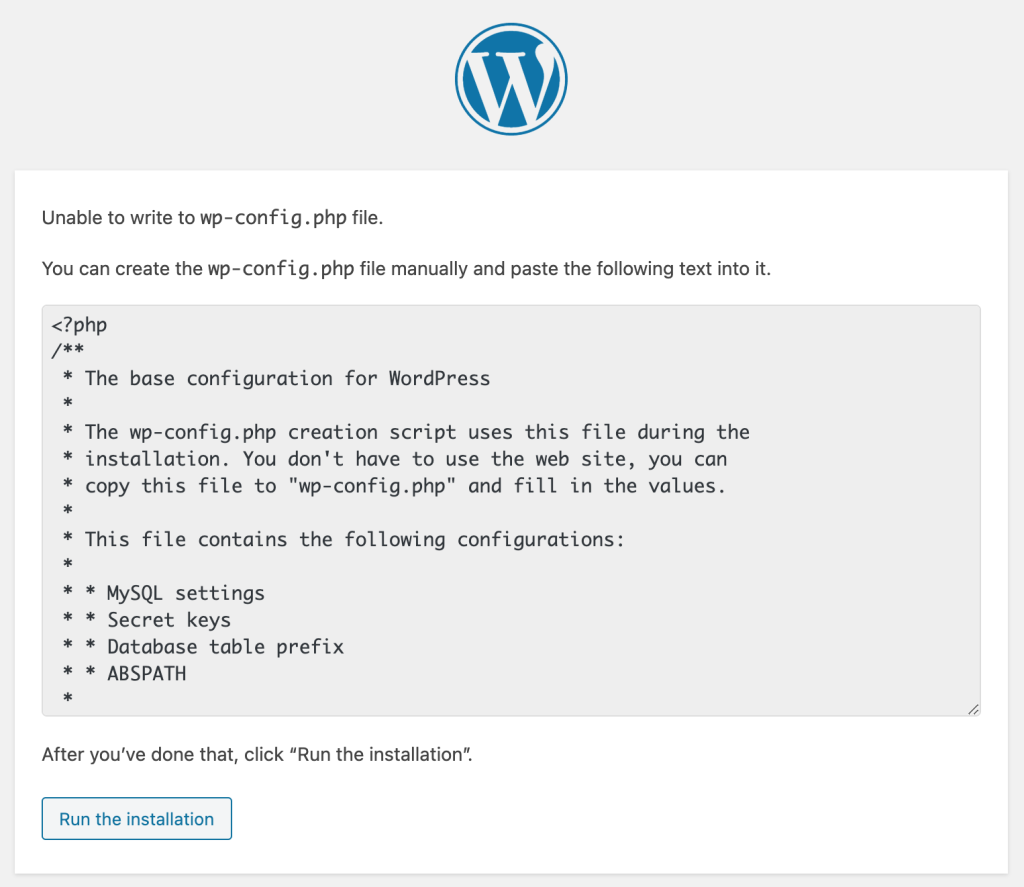Click the last '*' line of the code box
1024x887 pixels.
coord(68,699)
